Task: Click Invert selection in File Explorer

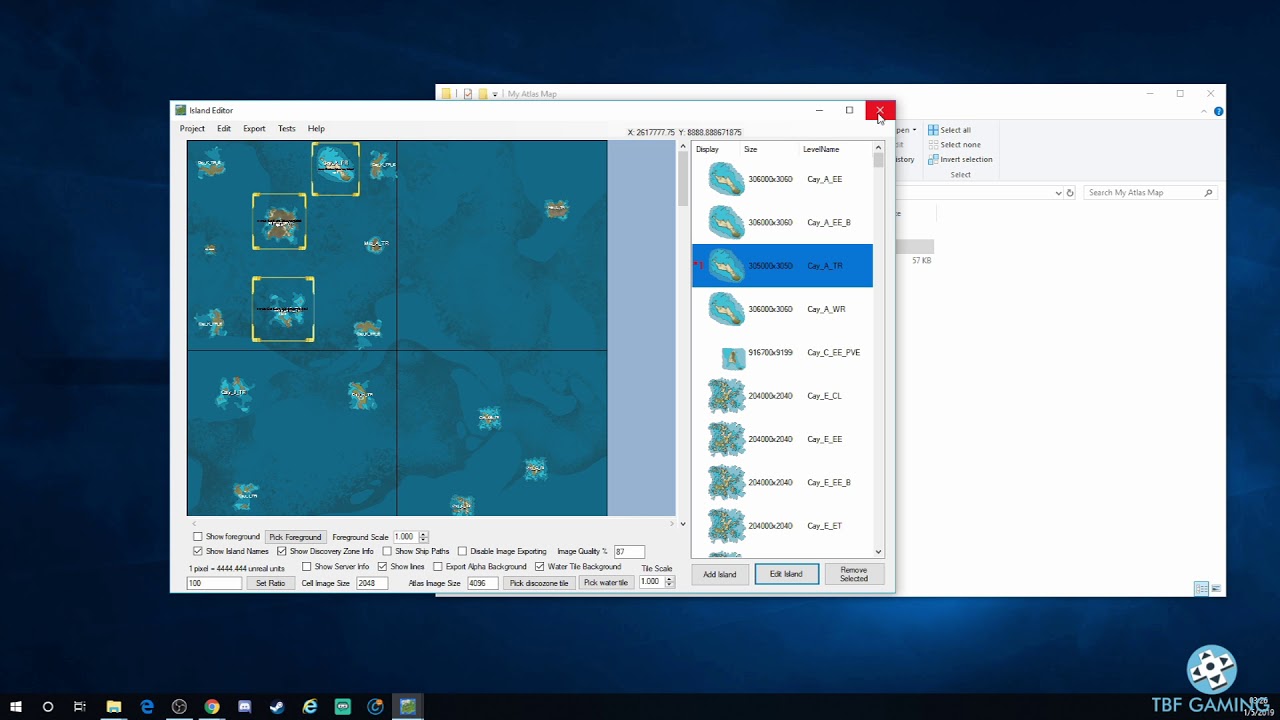Action: pyautogui.click(x=960, y=159)
